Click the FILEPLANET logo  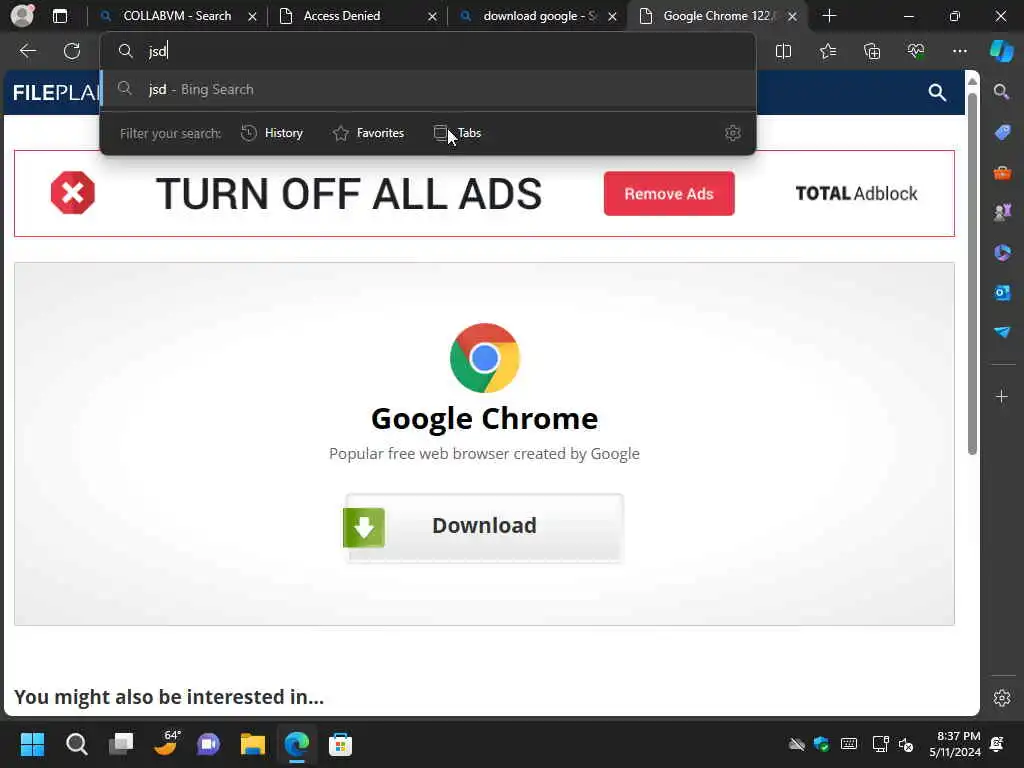(x=57, y=93)
